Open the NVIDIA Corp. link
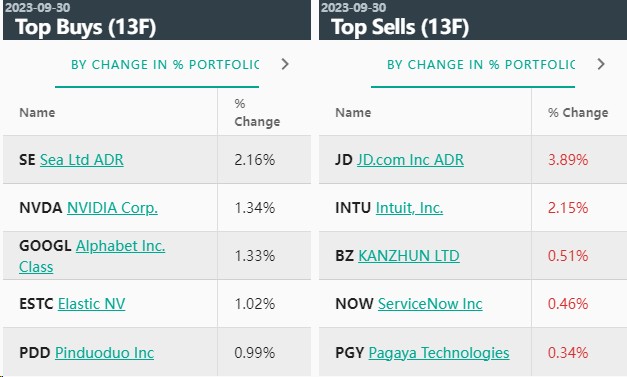The height and width of the screenshot is (377, 627). pos(112,208)
